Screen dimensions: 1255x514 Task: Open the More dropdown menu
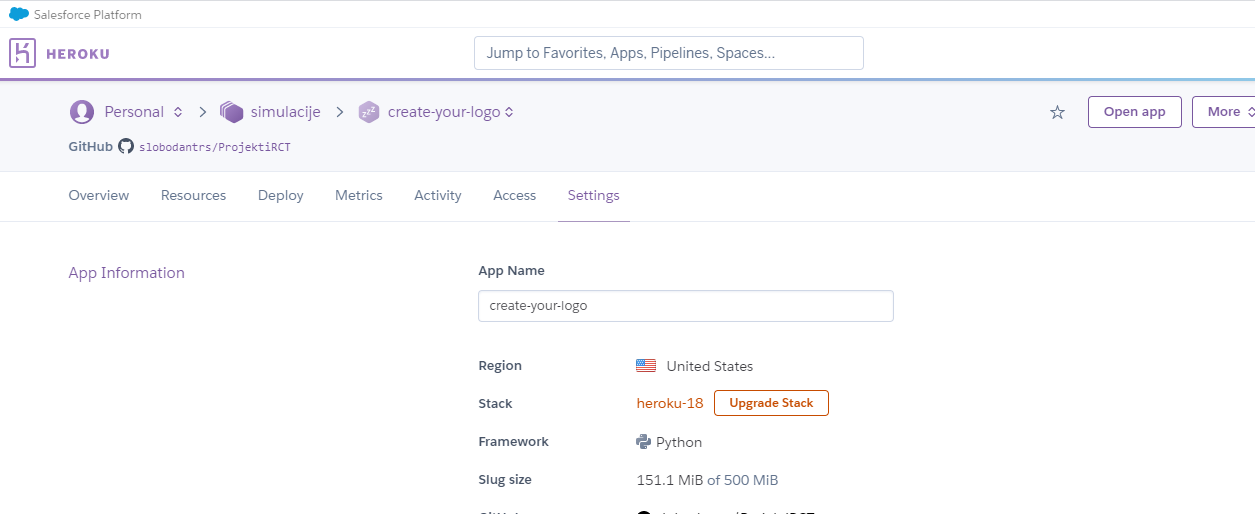click(x=1224, y=112)
